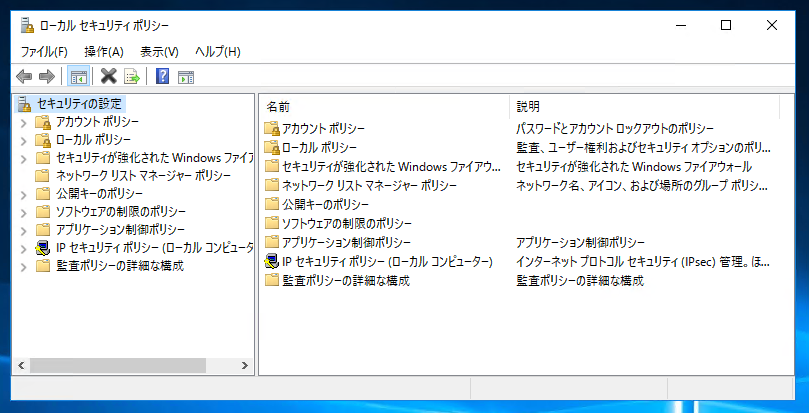Click the セキュリティの設定 root icon in the tree
This screenshot has width=809, height=413.
pos(24,104)
